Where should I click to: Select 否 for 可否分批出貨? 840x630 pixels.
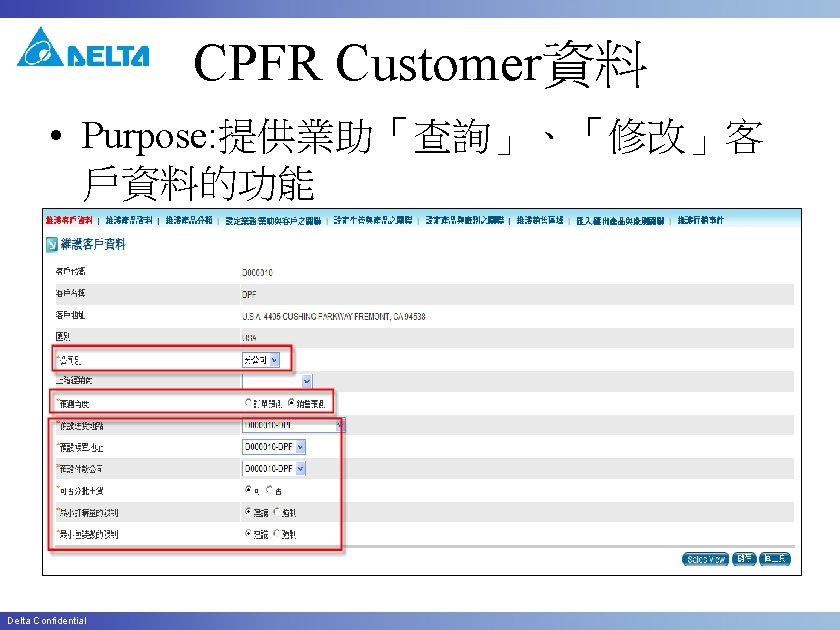pyautogui.click(x=269, y=490)
